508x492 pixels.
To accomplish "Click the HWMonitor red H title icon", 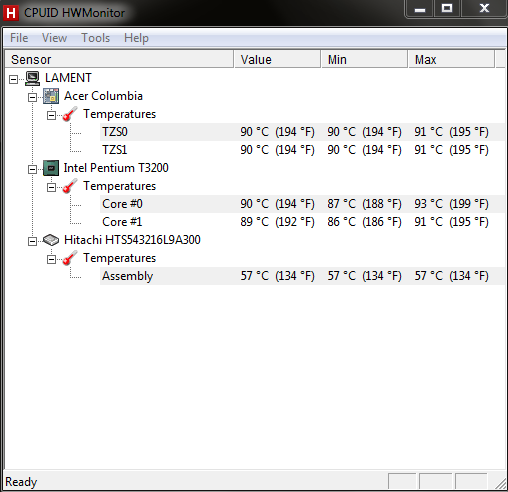I will (x=11, y=13).
